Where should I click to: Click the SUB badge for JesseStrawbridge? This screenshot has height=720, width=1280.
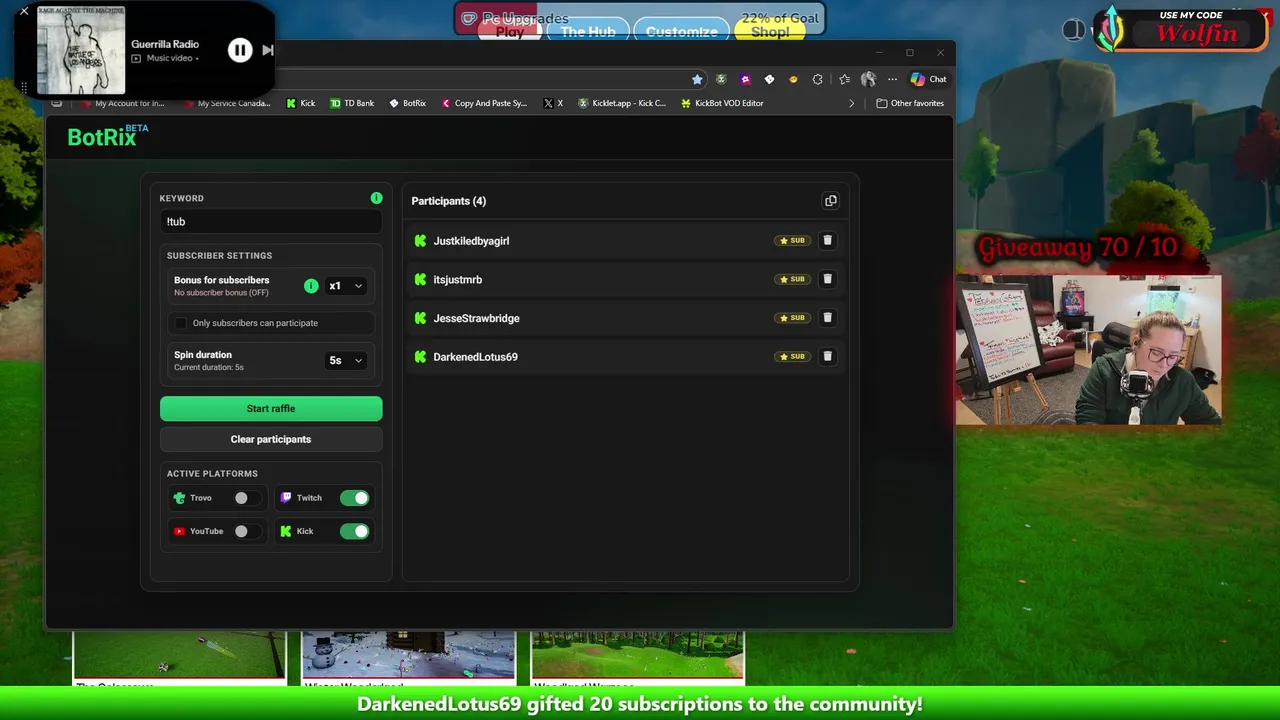coord(792,318)
